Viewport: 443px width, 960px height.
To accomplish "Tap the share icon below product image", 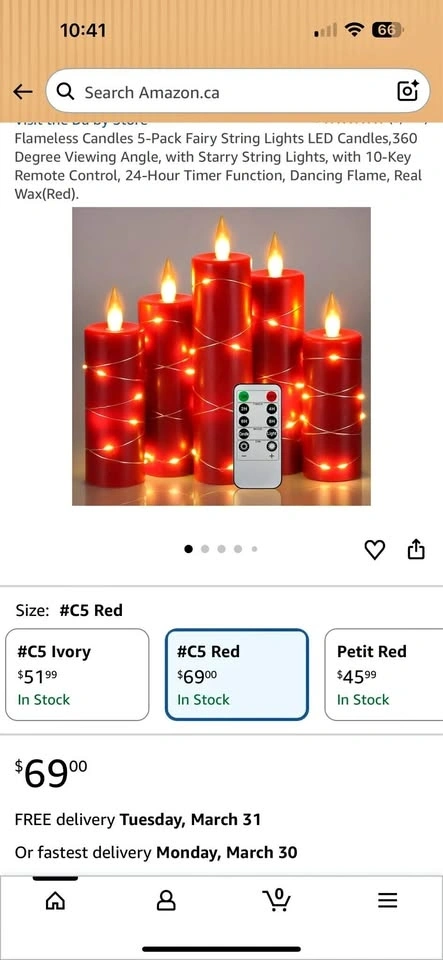I will click(415, 549).
